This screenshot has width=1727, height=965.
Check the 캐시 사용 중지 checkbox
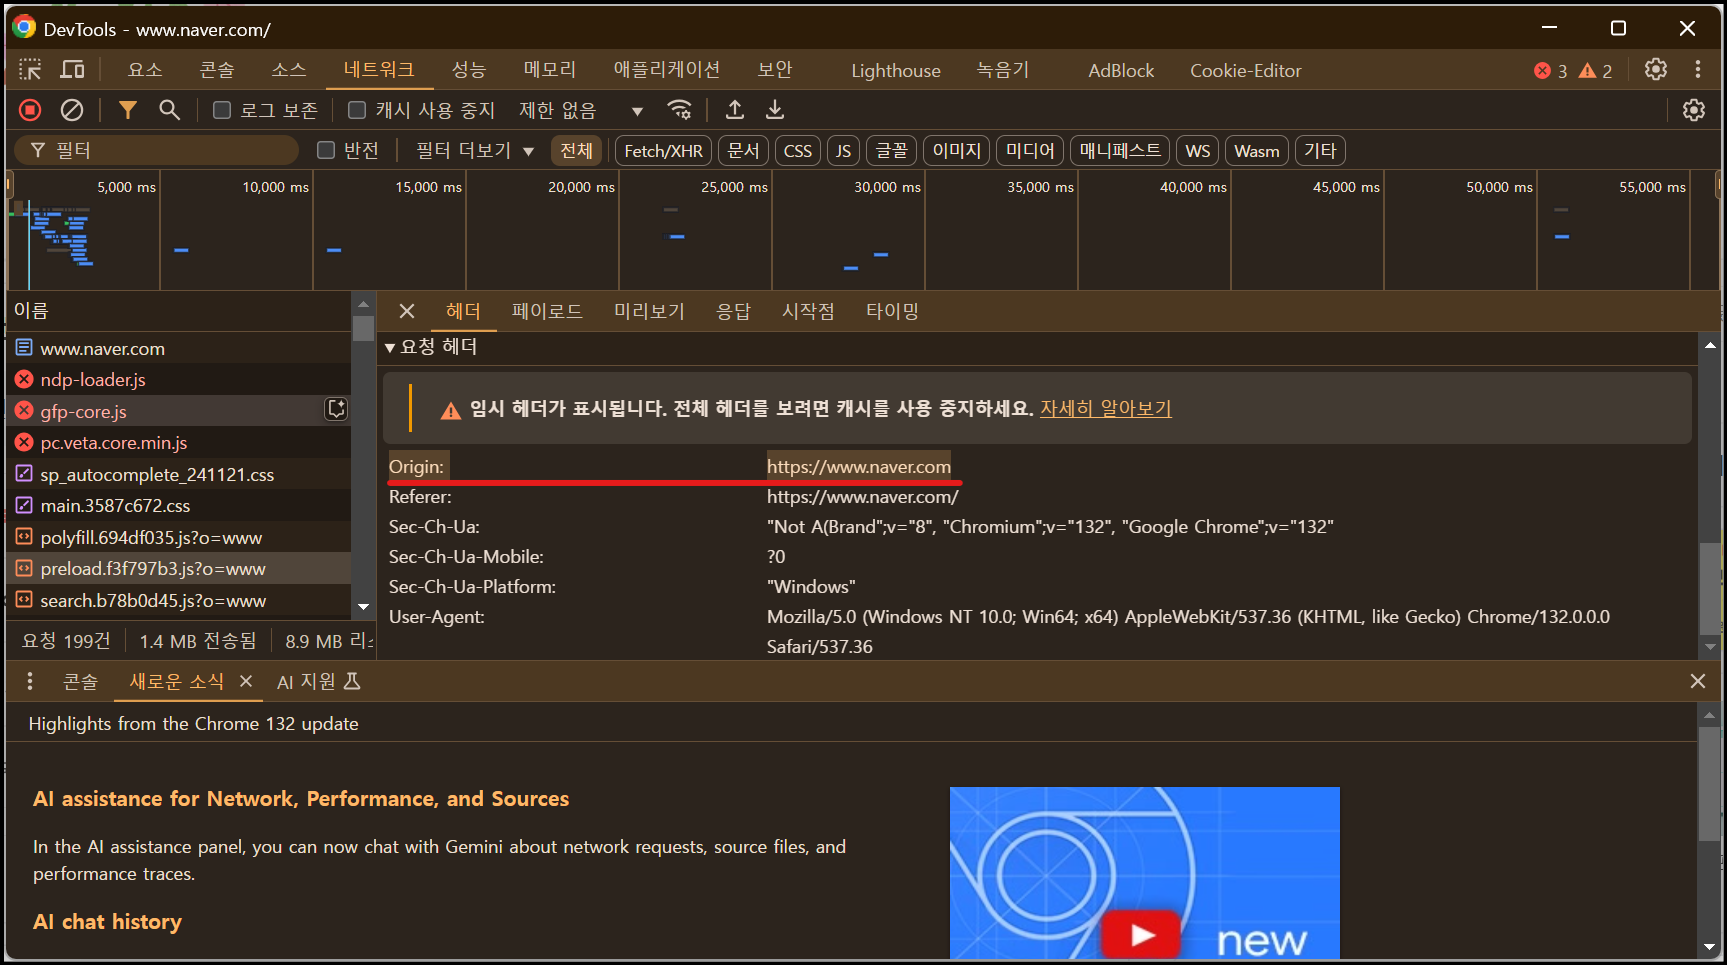[357, 110]
